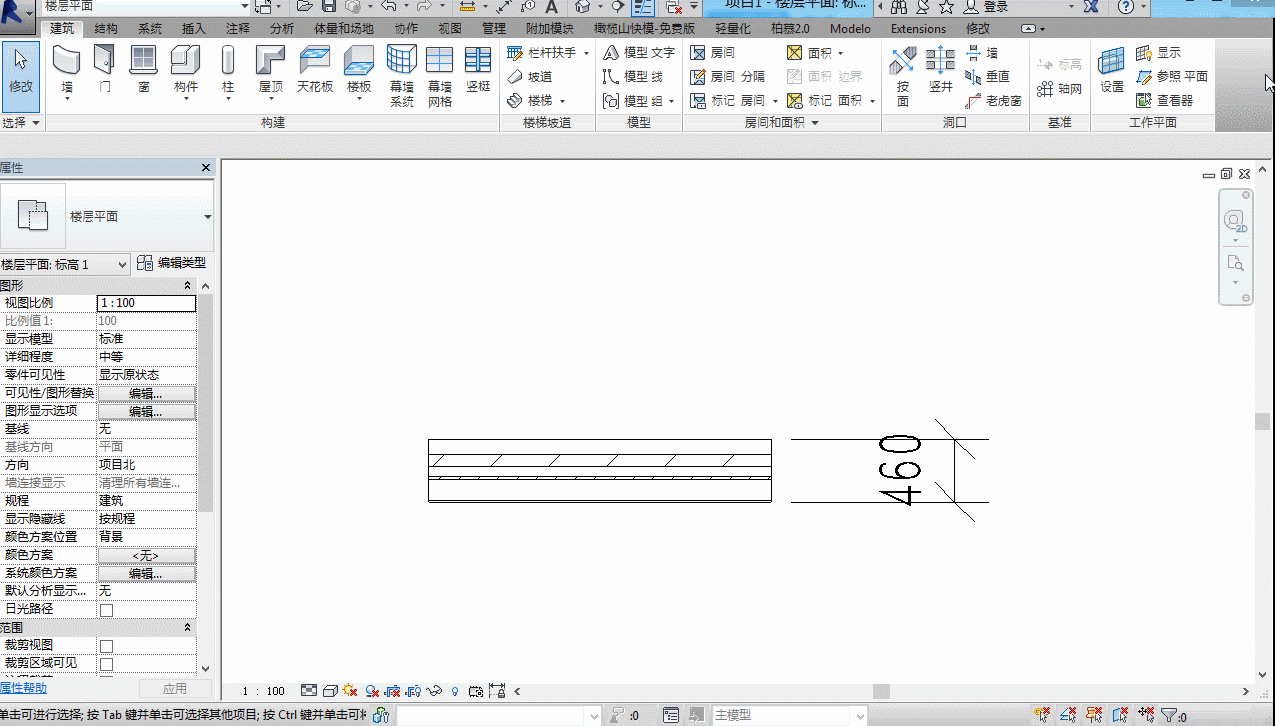
Task: Open the 栏杆扶手 dropdown arrow
Action: coord(587,52)
